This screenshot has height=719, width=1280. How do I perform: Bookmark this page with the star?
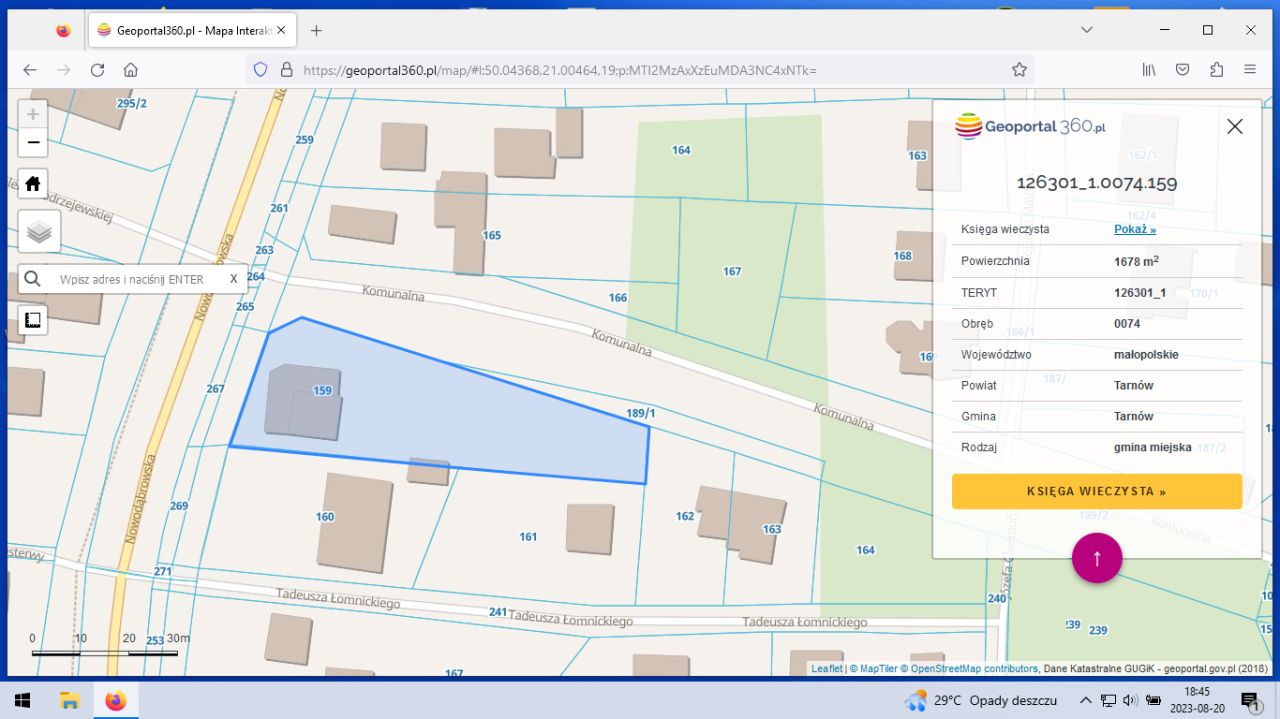(x=1019, y=70)
